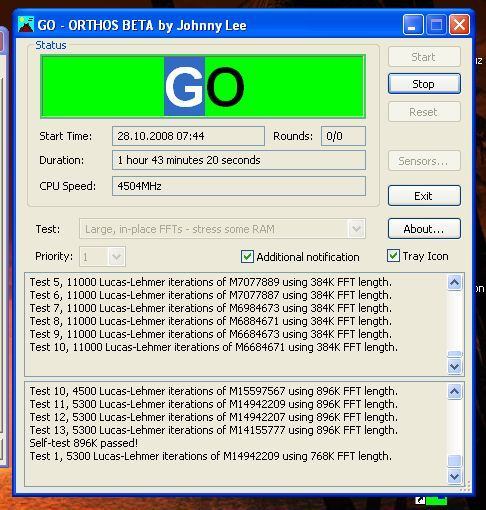Click the Start Time field
The height and width of the screenshot is (510, 486).
point(188,136)
